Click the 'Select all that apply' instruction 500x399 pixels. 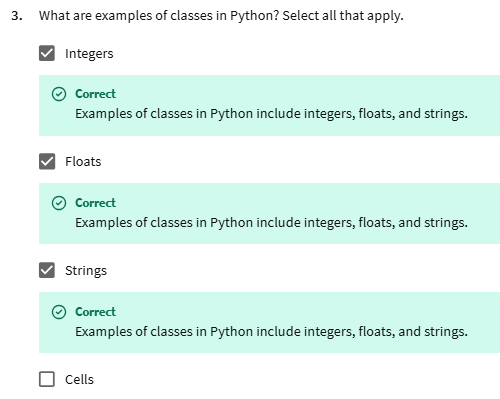point(343,16)
